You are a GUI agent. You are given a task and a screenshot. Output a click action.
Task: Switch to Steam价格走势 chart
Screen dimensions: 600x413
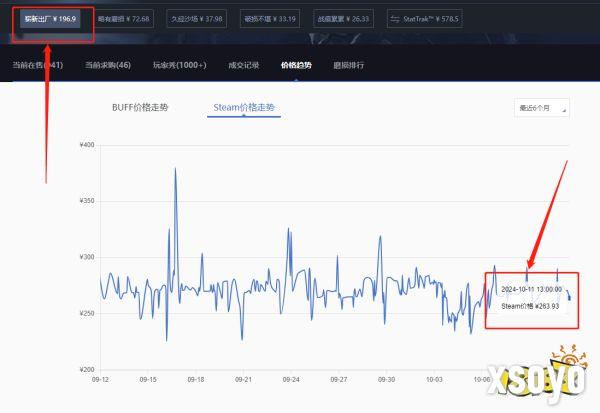pos(244,108)
